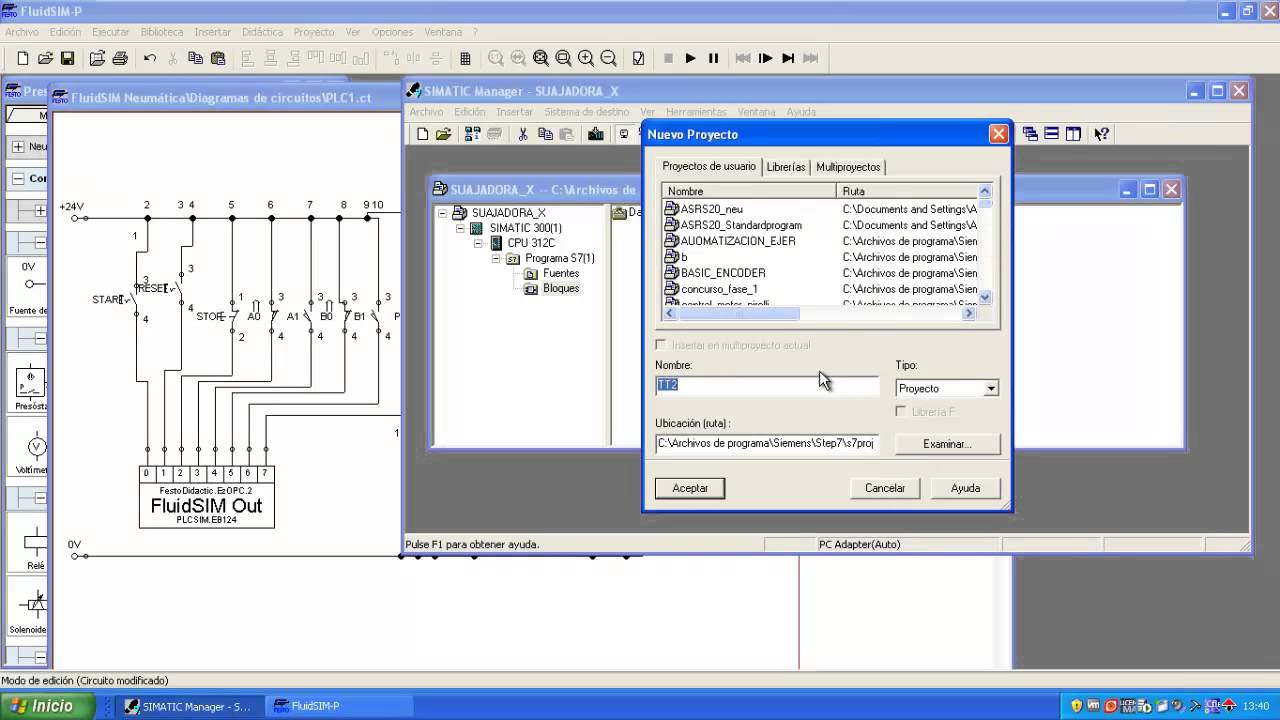
Task: Click Zoom out magnifier in FluidSIM toolbar
Action: (x=608, y=59)
